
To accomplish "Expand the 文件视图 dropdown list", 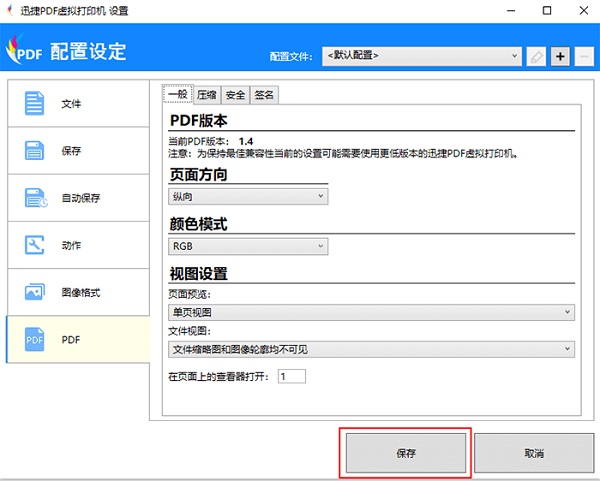I will [371, 349].
